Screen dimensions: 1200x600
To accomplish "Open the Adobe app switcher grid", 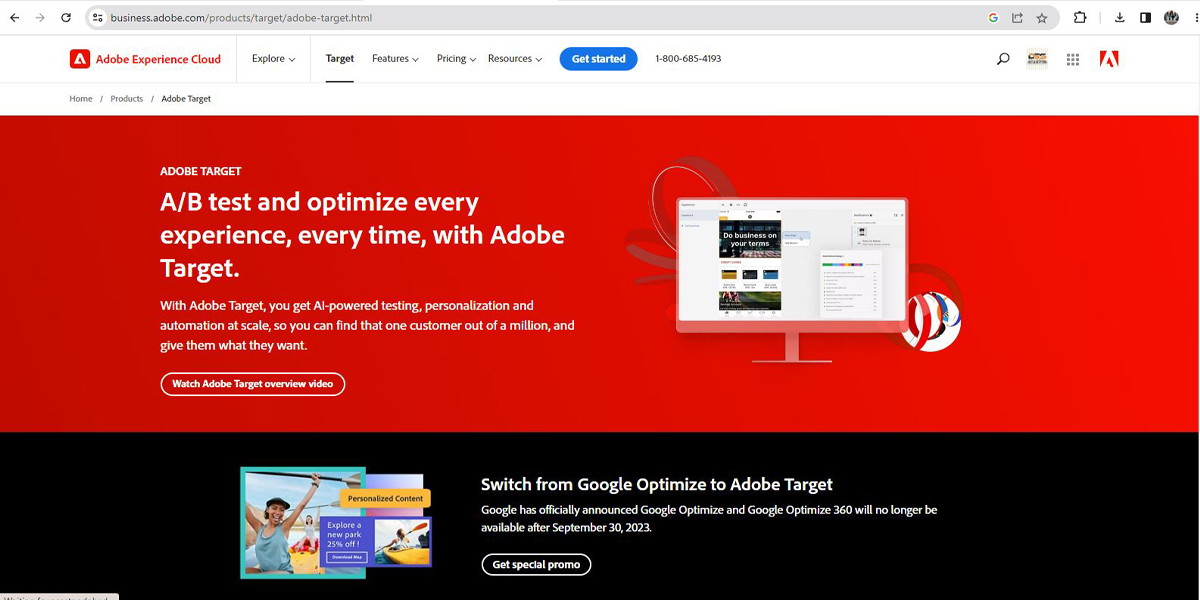I will tap(1073, 59).
